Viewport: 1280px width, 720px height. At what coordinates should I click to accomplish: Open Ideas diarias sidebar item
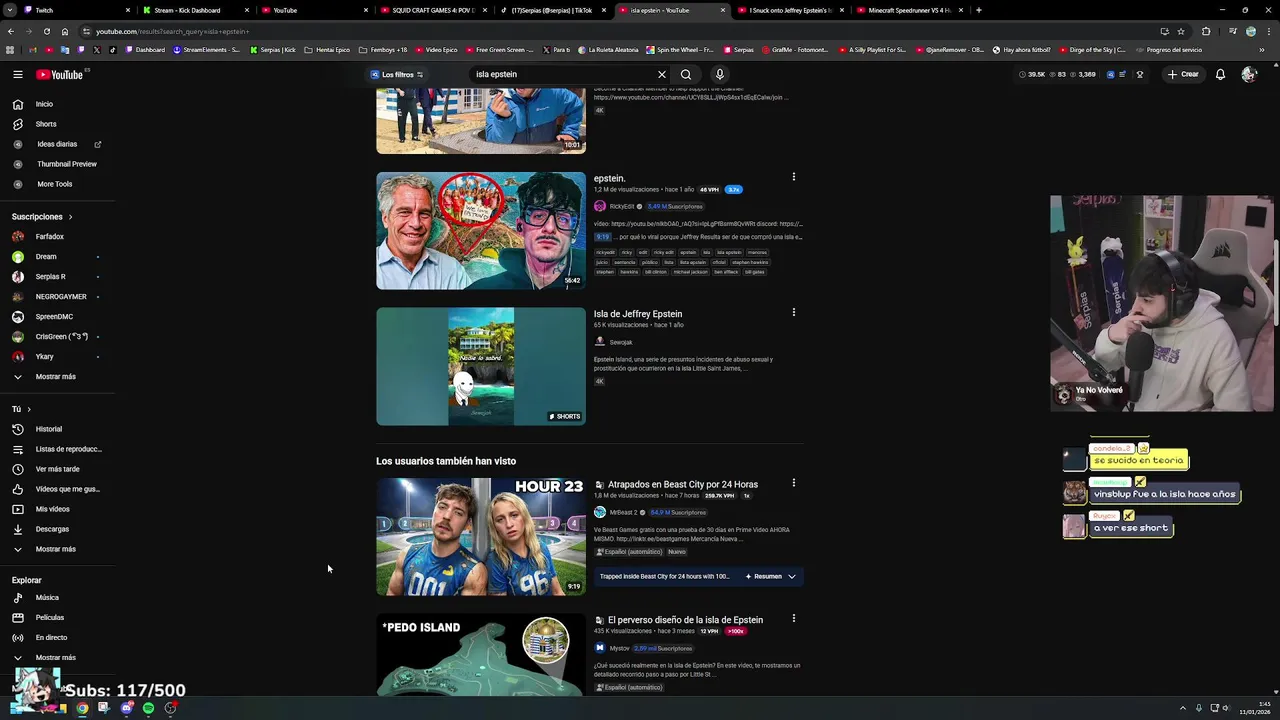[57, 144]
